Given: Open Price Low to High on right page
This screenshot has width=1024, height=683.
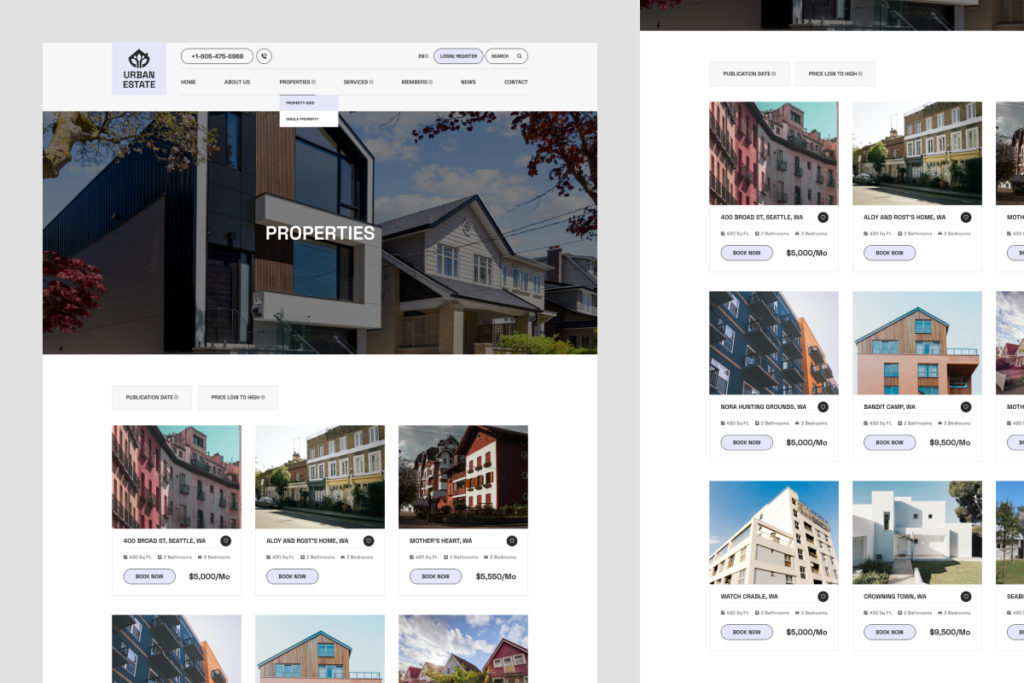Looking at the screenshot, I should tap(835, 74).
